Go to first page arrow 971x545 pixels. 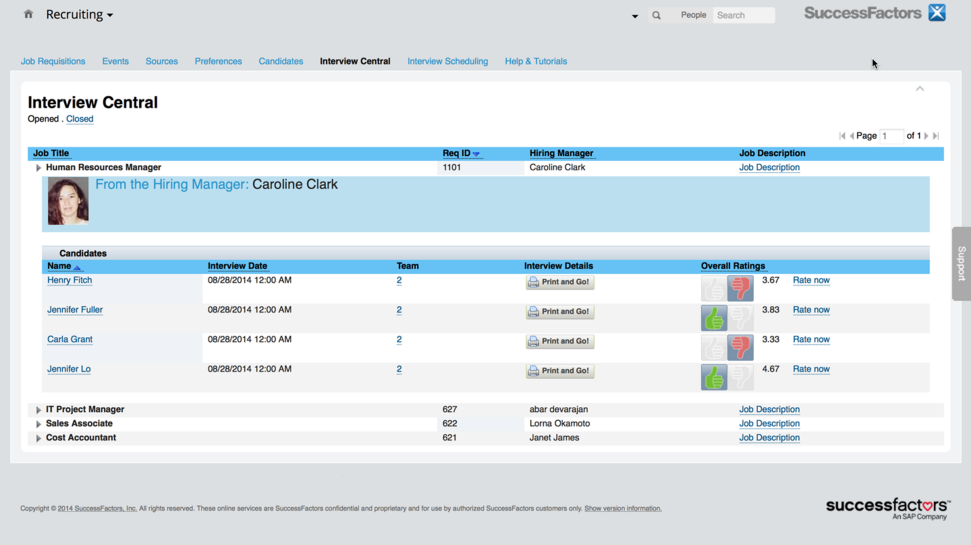tap(842, 136)
